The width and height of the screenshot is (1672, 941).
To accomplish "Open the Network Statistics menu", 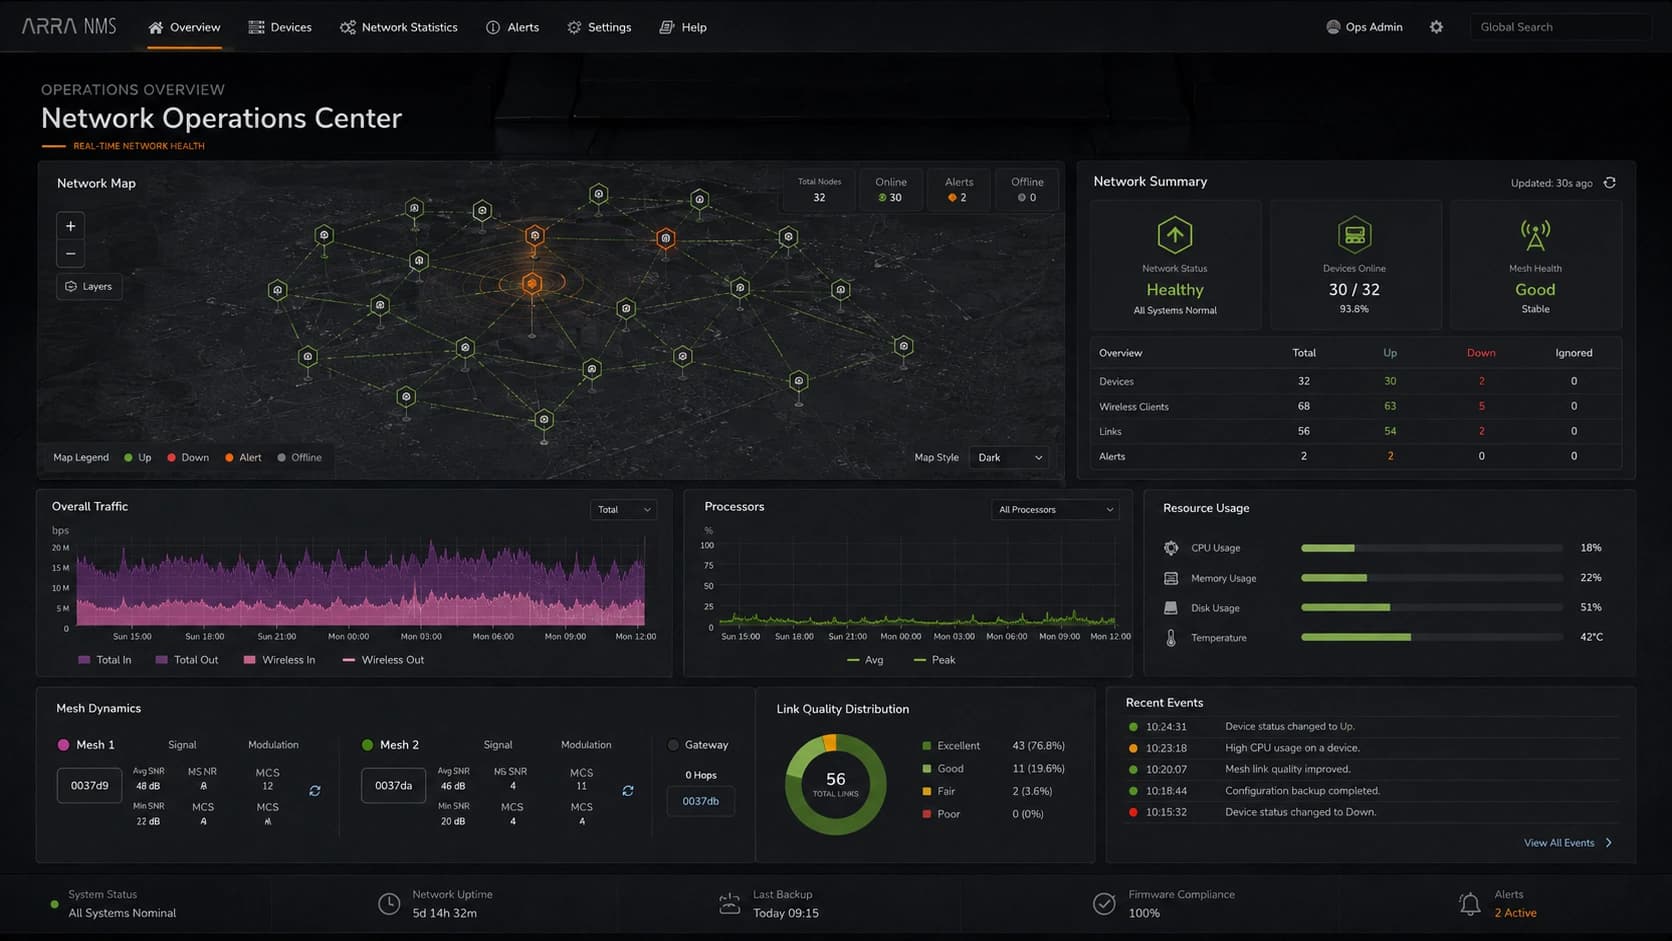I will [399, 27].
